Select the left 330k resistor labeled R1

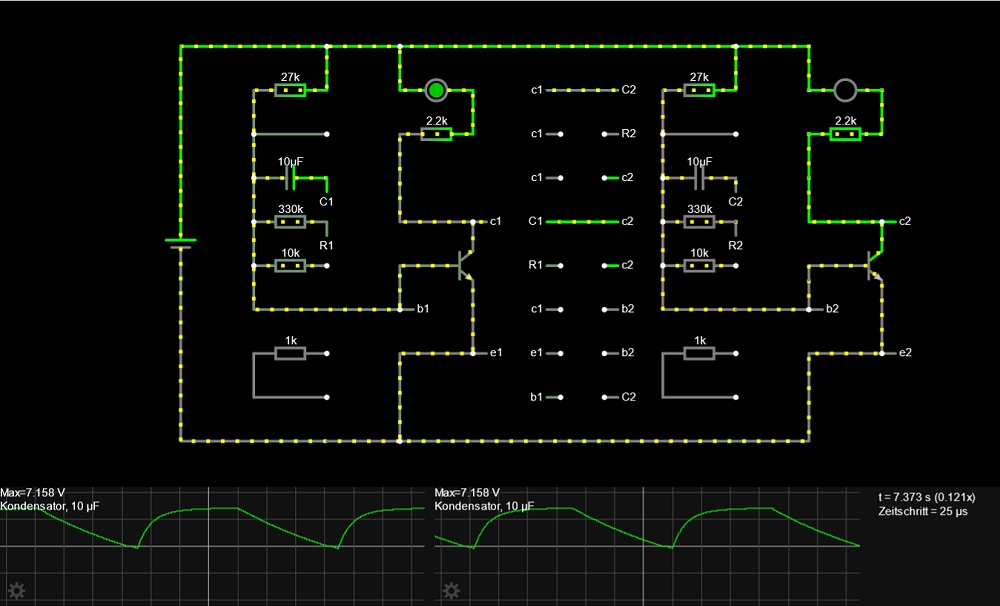[x=291, y=222]
